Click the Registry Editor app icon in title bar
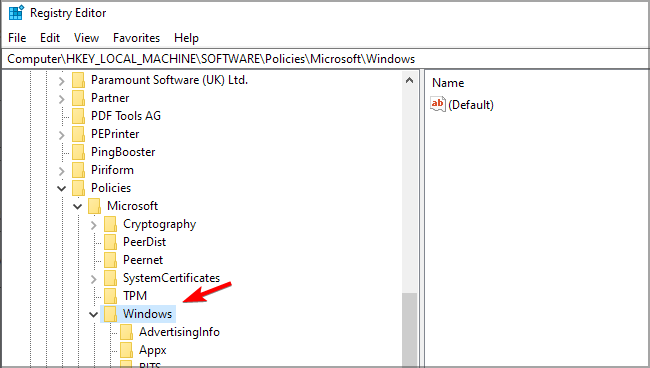Screen dimensions: 650x368 (x=16, y=12)
